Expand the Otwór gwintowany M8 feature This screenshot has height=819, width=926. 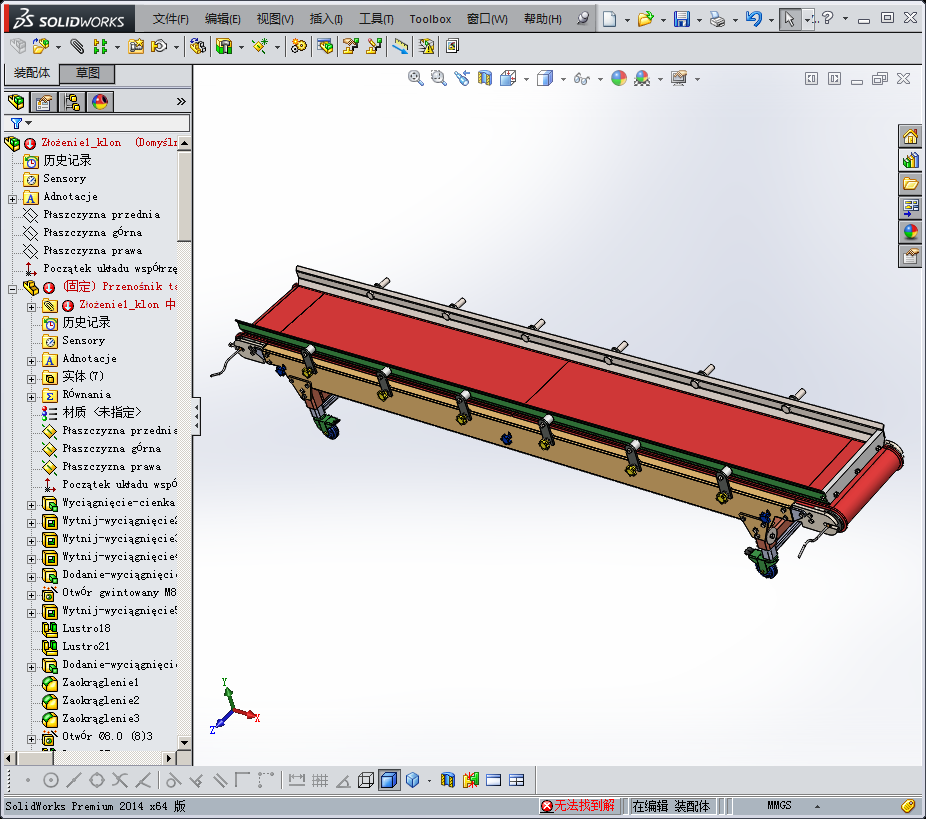point(31,595)
